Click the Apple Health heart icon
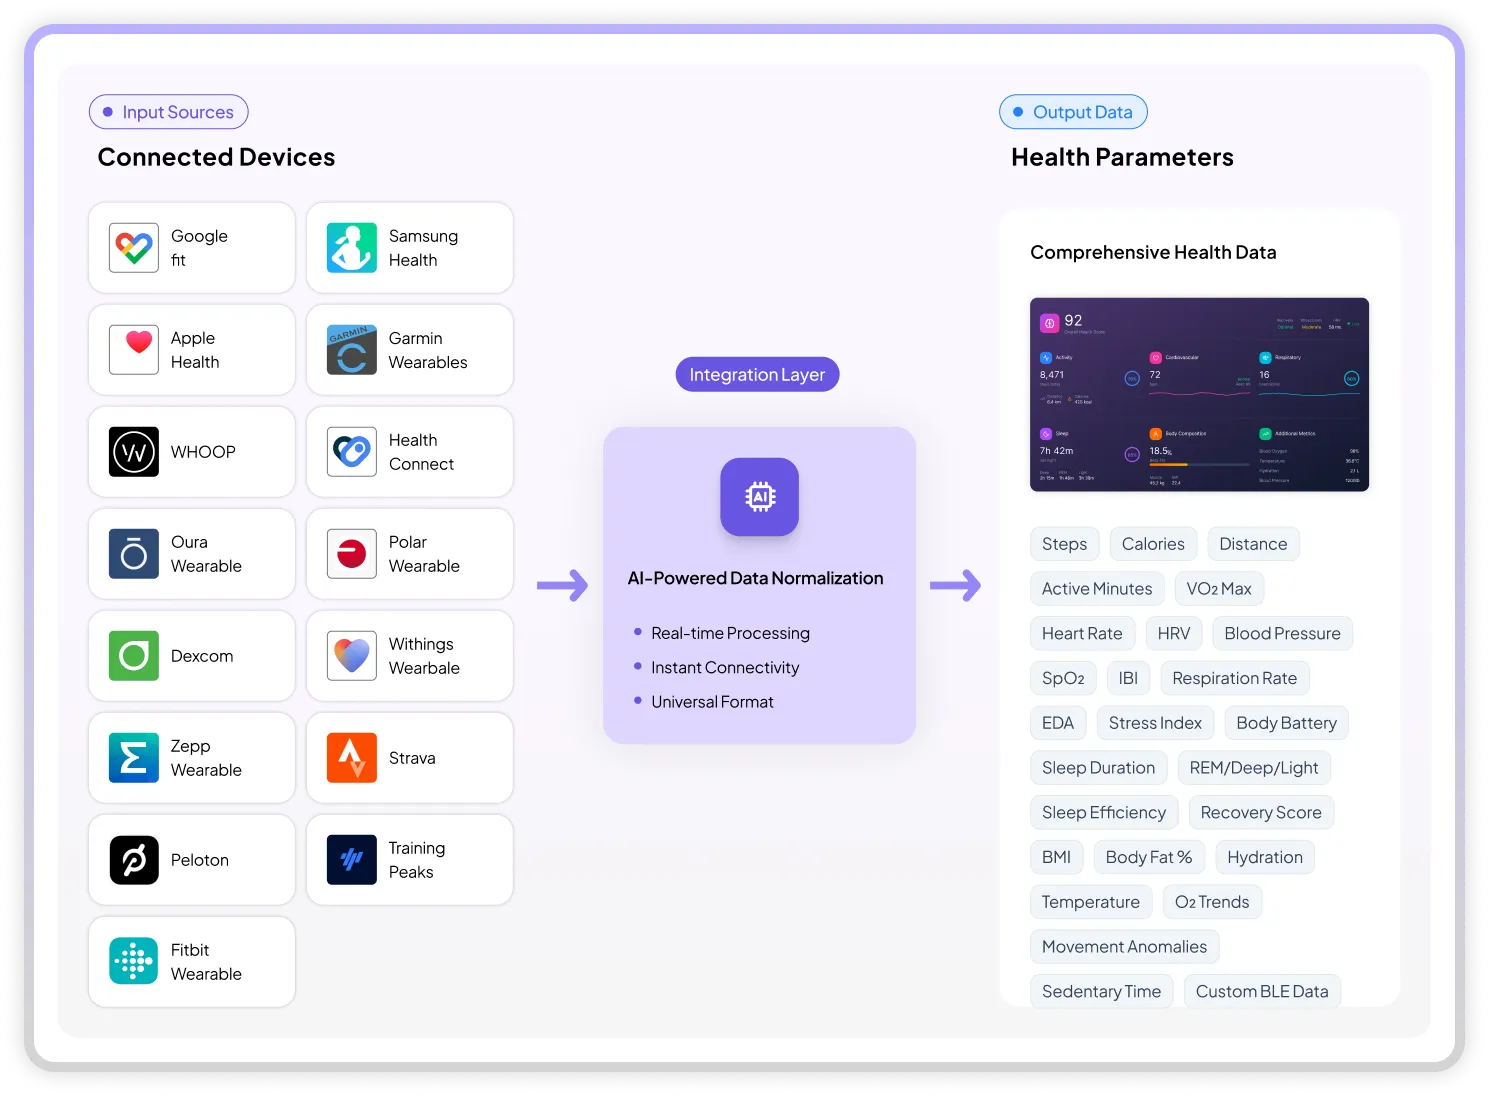The height and width of the screenshot is (1096, 1489). pyautogui.click(x=134, y=350)
